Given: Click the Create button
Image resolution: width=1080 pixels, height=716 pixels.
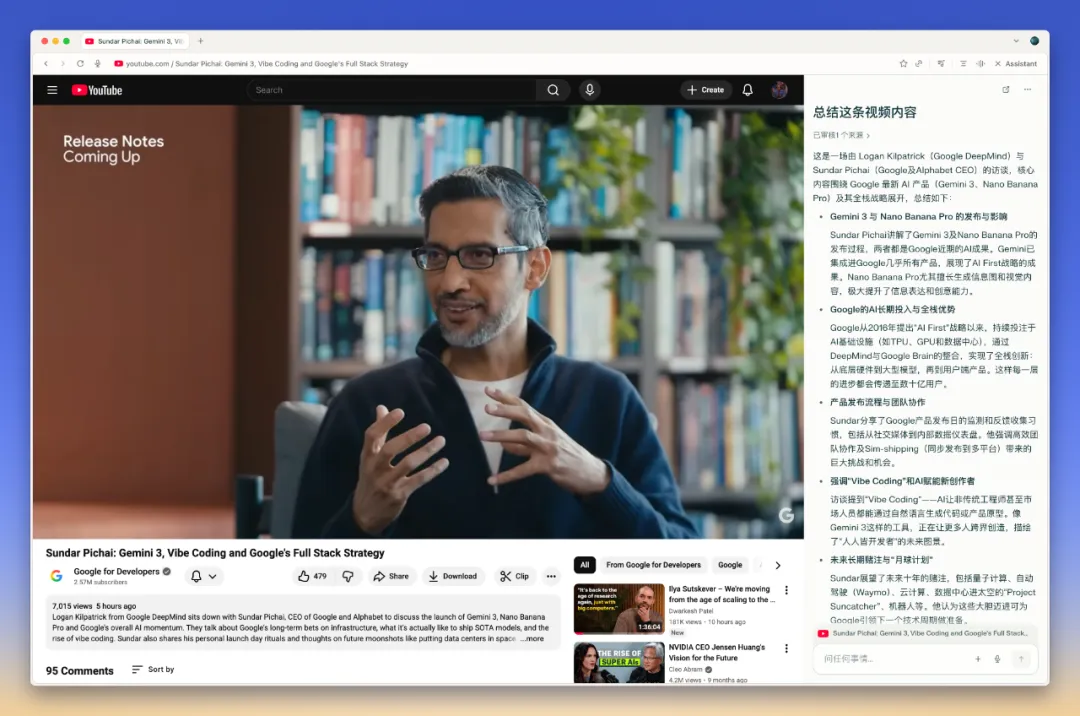Looking at the screenshot, I should pyautogui.click(x=705, y=90).
